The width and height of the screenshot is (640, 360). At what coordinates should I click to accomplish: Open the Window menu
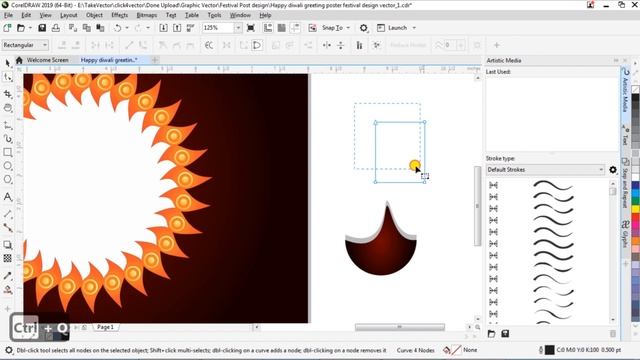240,15
